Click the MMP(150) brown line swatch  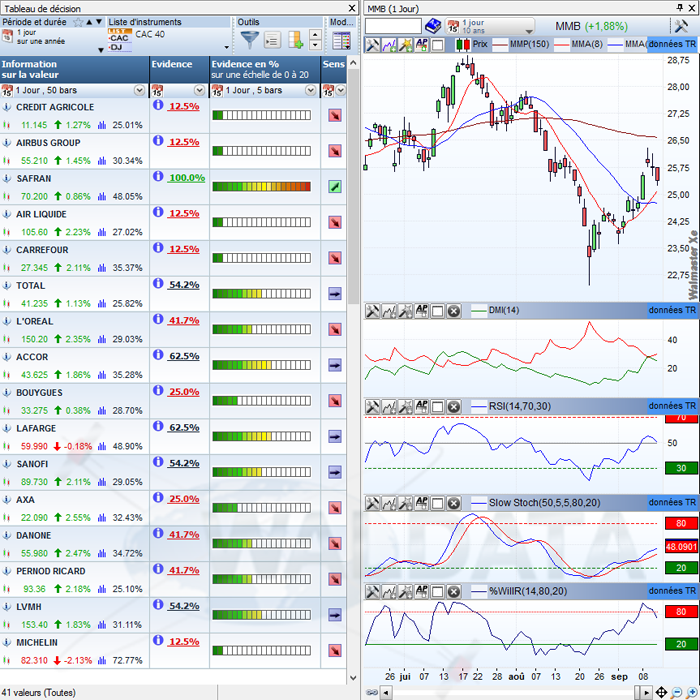pyautogui.click(x=500, y=45)
